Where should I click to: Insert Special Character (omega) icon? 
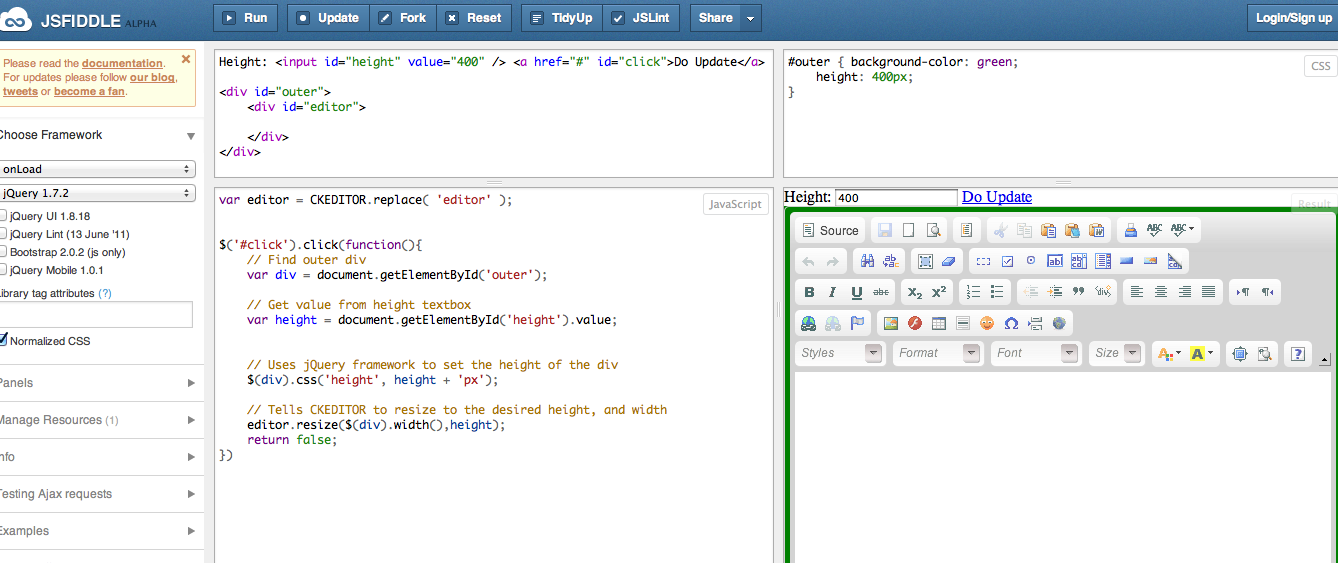[1011, 323]
